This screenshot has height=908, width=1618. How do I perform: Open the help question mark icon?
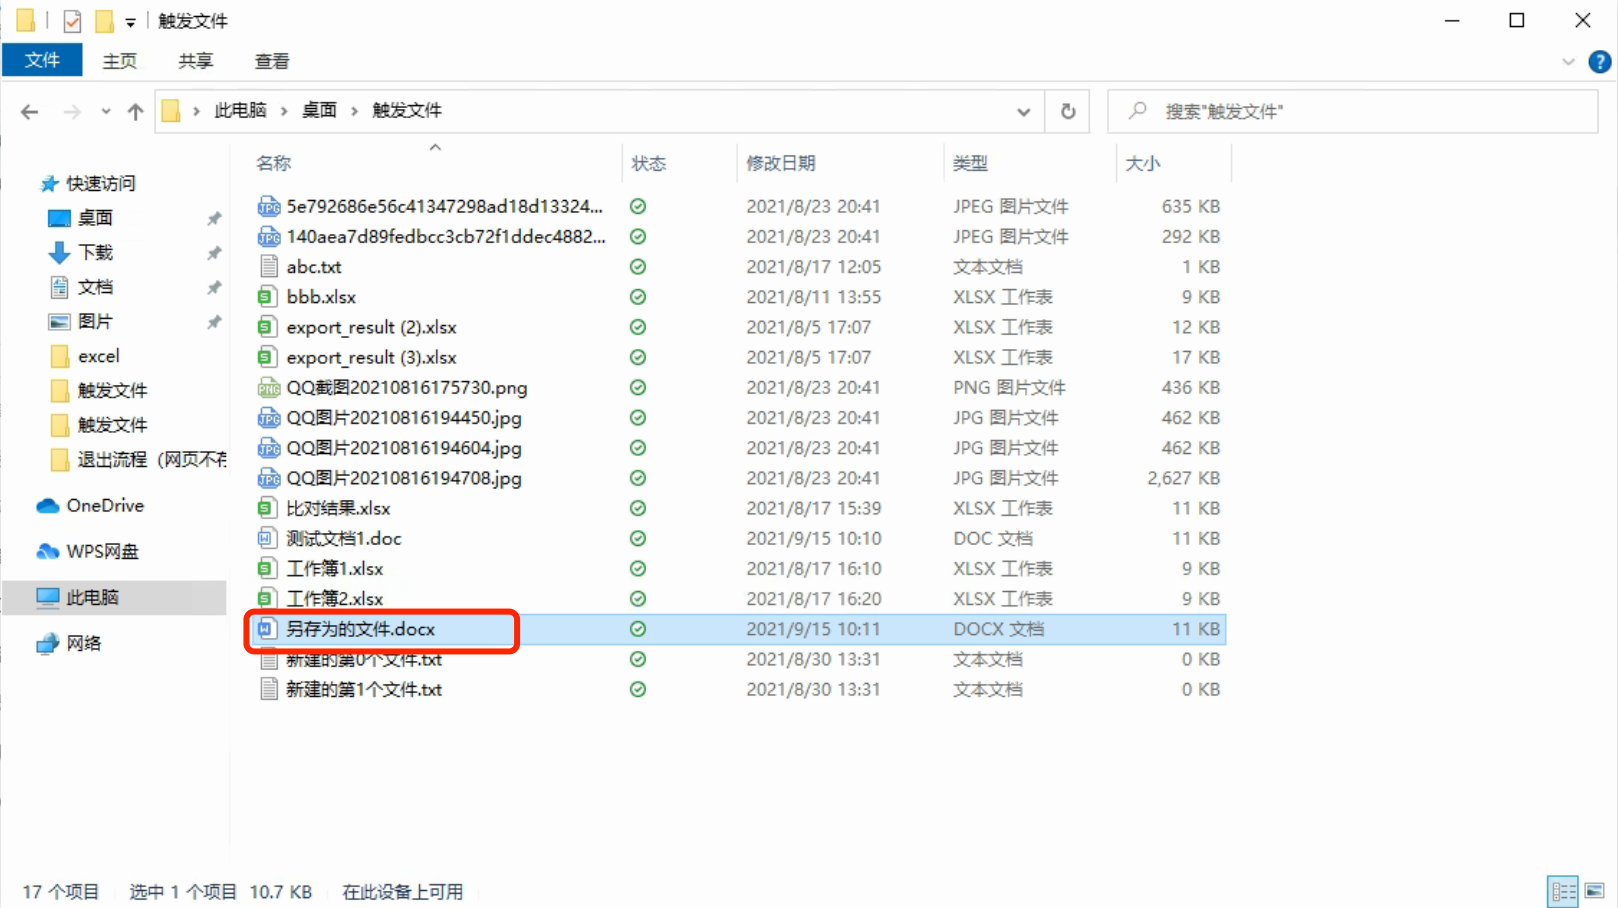pyautogui.click(x=1599, y=62)
